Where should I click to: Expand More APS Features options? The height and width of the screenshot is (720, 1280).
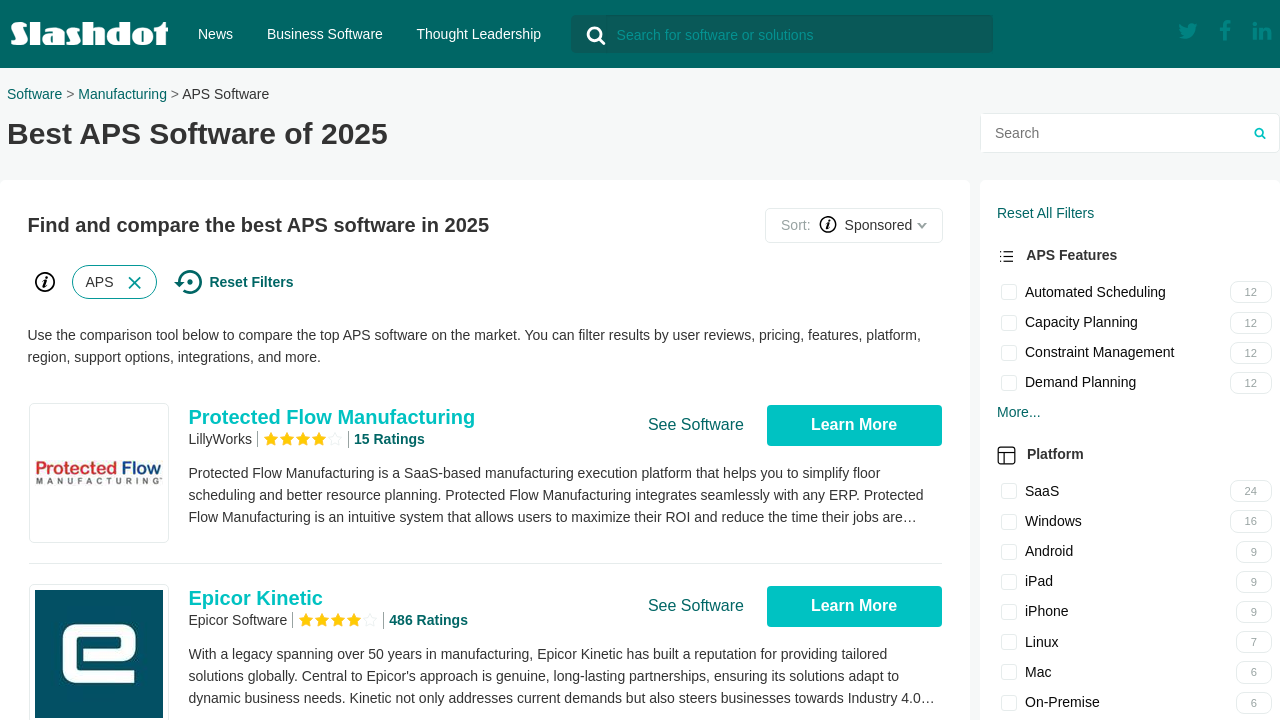tap(1018, 412)
